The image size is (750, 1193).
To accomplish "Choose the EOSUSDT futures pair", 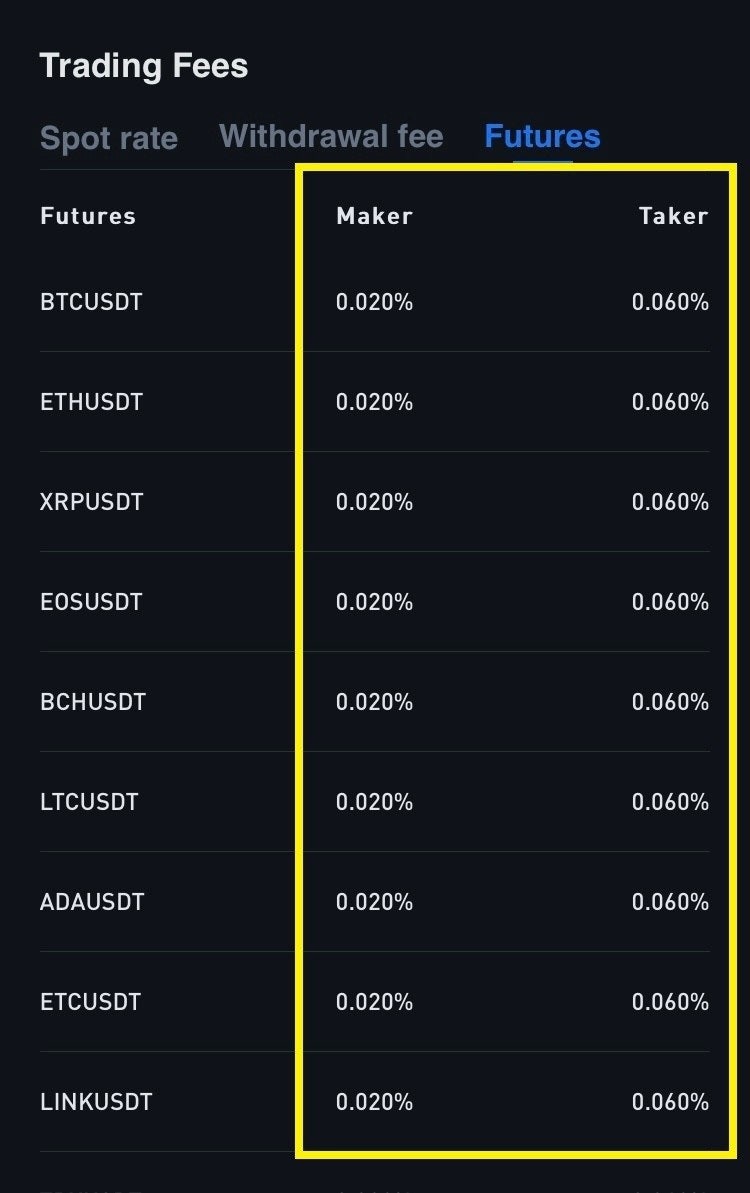I will coord(91,602).
